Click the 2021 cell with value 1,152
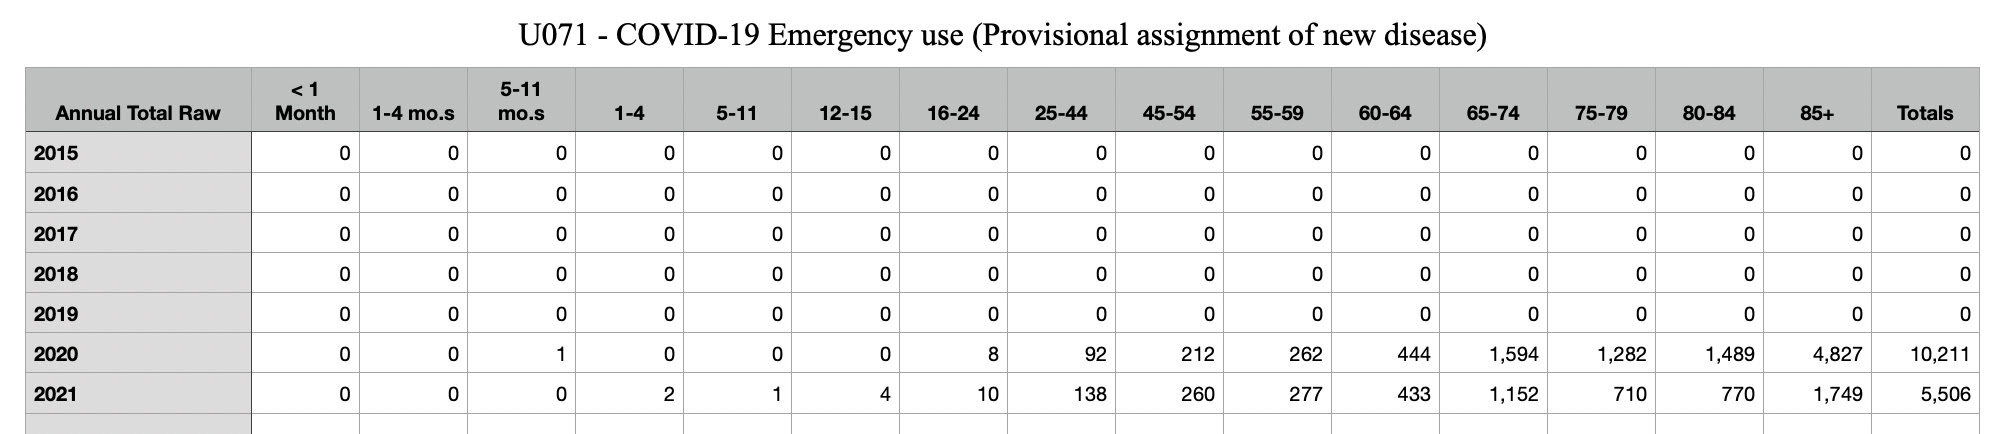The height and width of the screenshot is (434, 1998). tap(1493, 394)
